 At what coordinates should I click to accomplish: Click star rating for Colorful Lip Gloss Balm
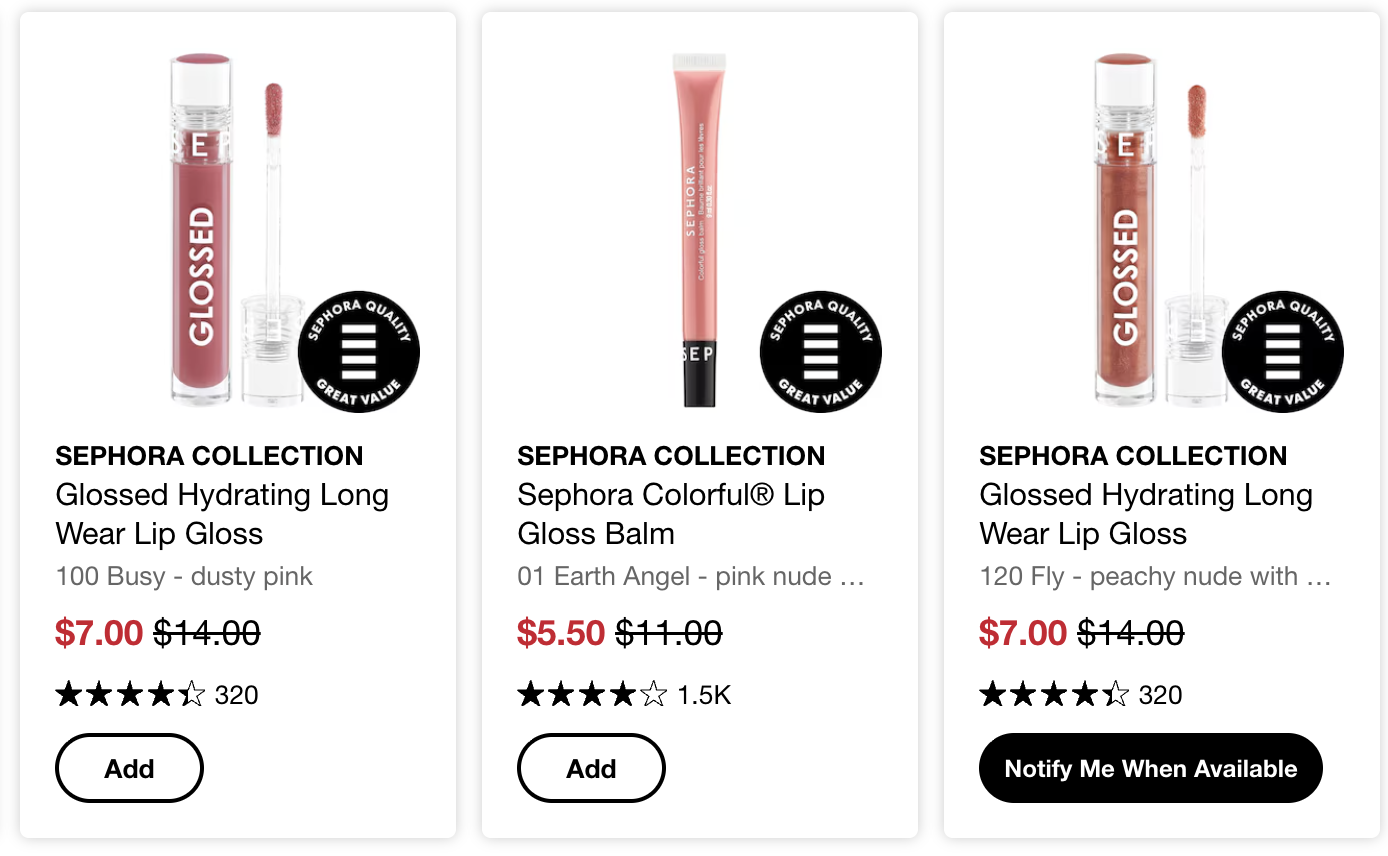[592, 694]
